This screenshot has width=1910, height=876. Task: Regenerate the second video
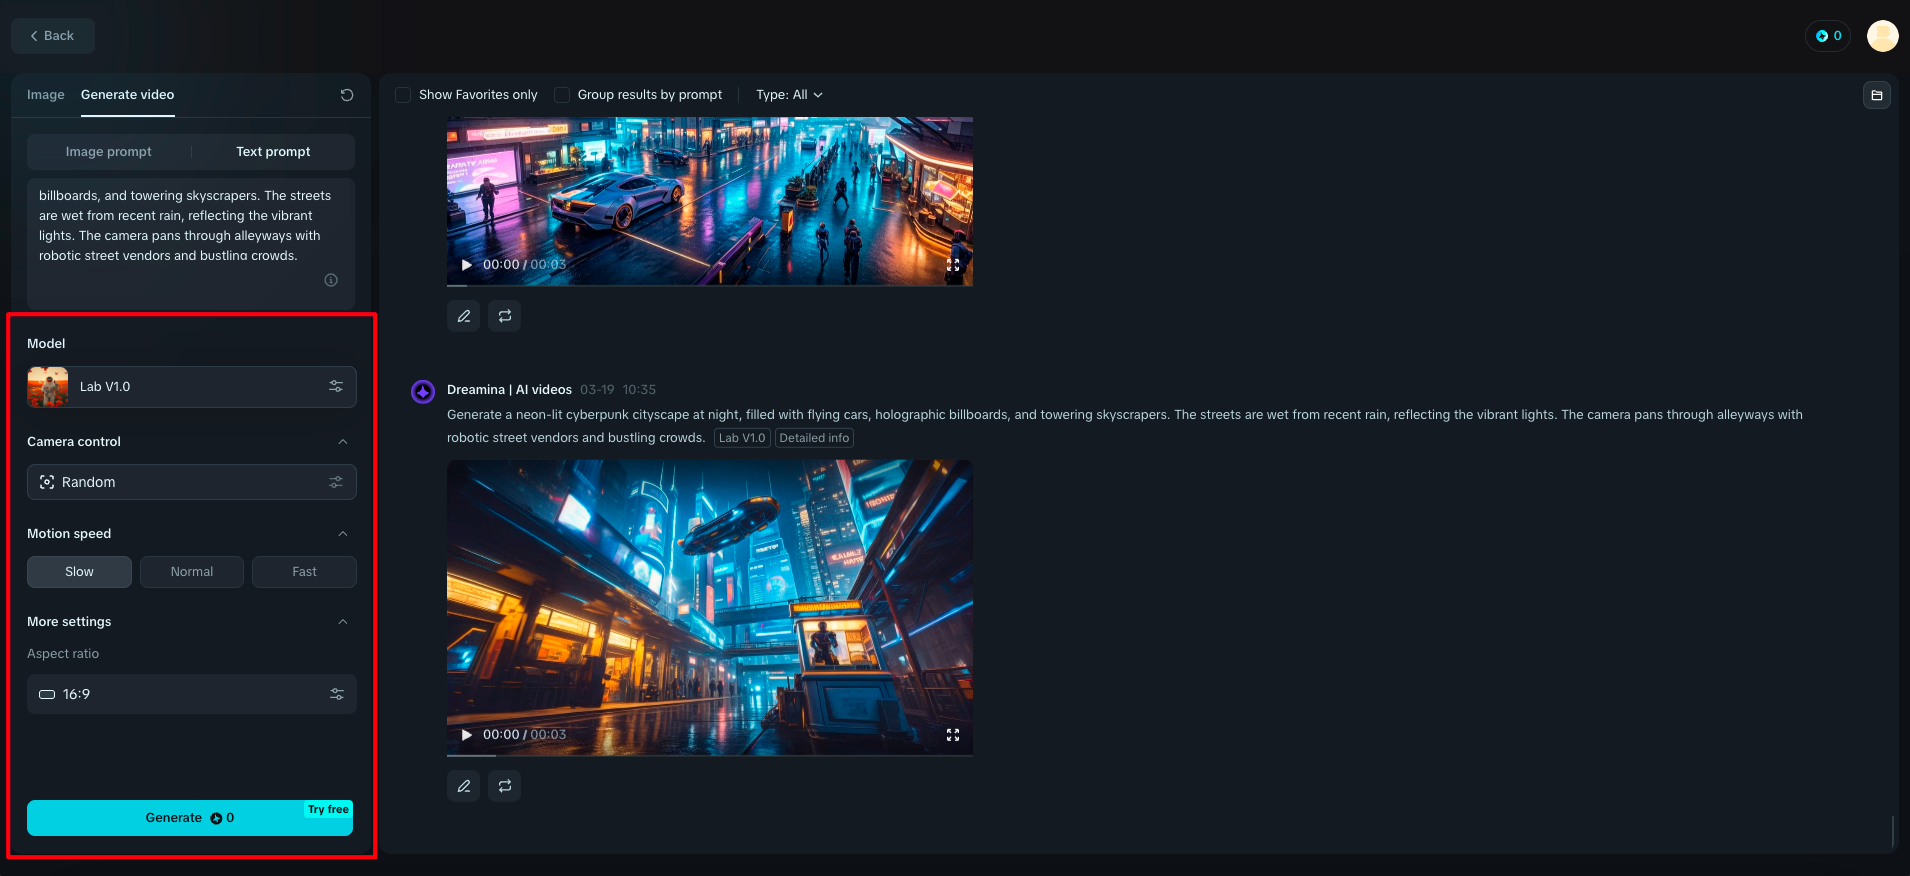point(505,786)
